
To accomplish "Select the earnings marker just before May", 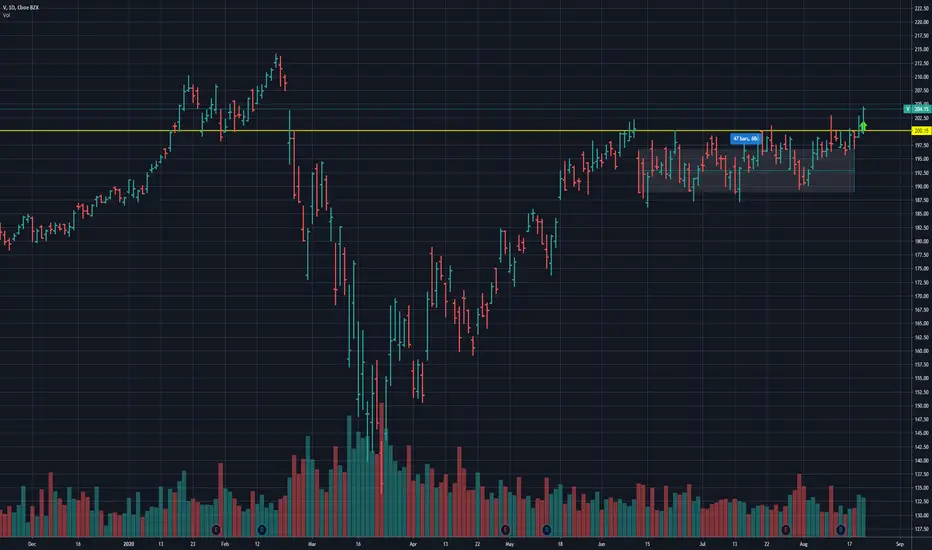I will 505,529.
